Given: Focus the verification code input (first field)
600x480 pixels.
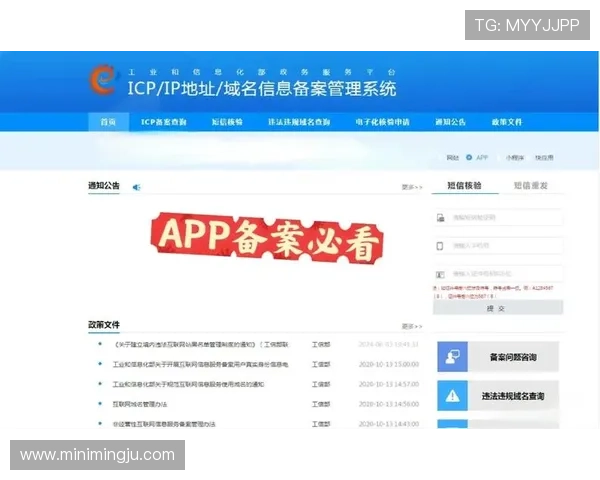Looking at the screenshot, I should pos(498,217).
